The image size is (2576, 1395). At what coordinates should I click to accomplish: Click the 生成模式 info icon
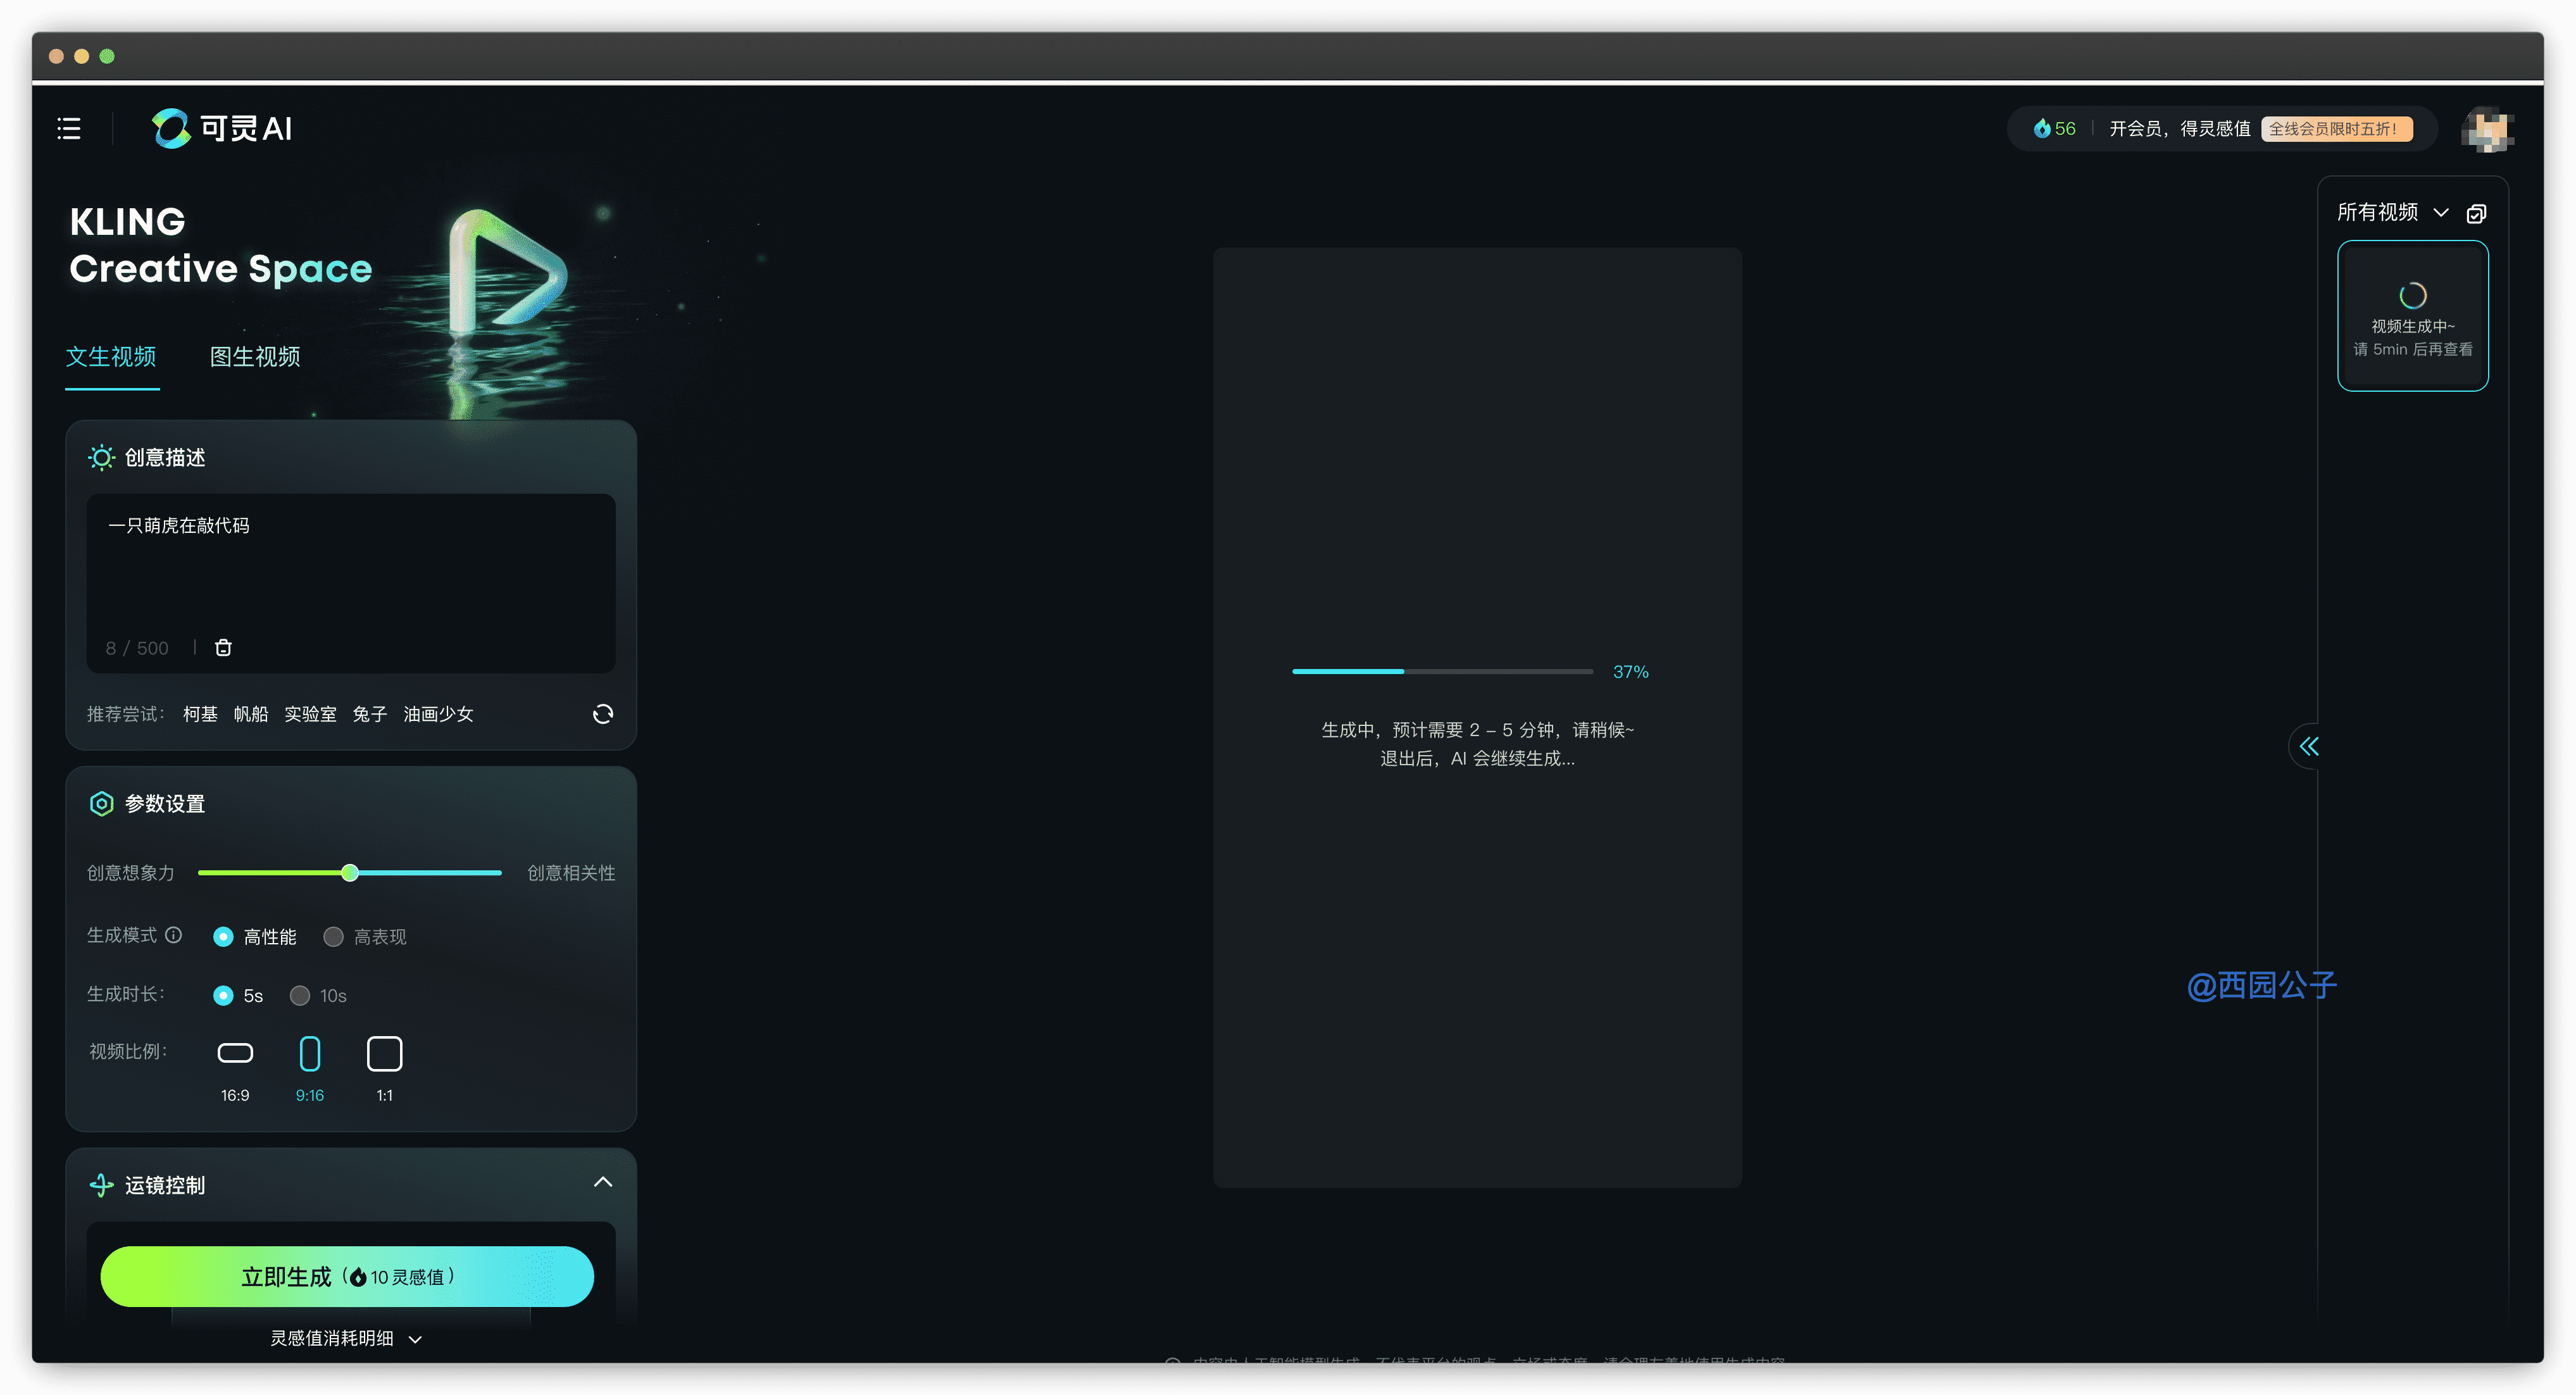[x=174, y=935]
